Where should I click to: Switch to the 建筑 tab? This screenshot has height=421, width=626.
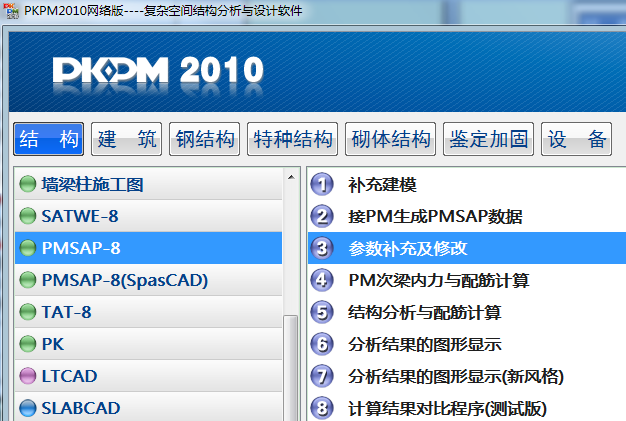(127, 139)
